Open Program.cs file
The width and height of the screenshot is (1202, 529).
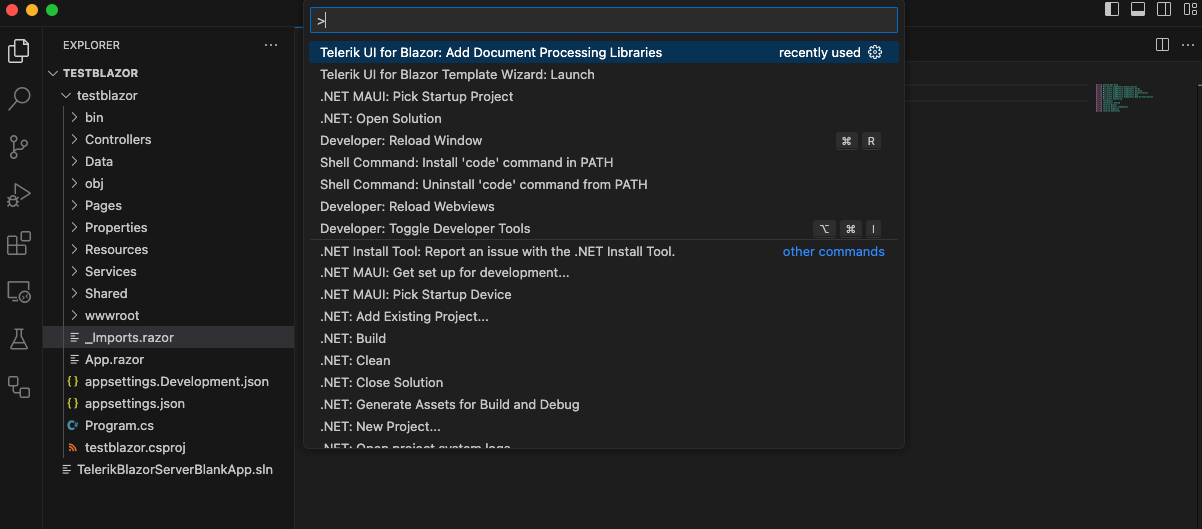click(x=119, y=425)
